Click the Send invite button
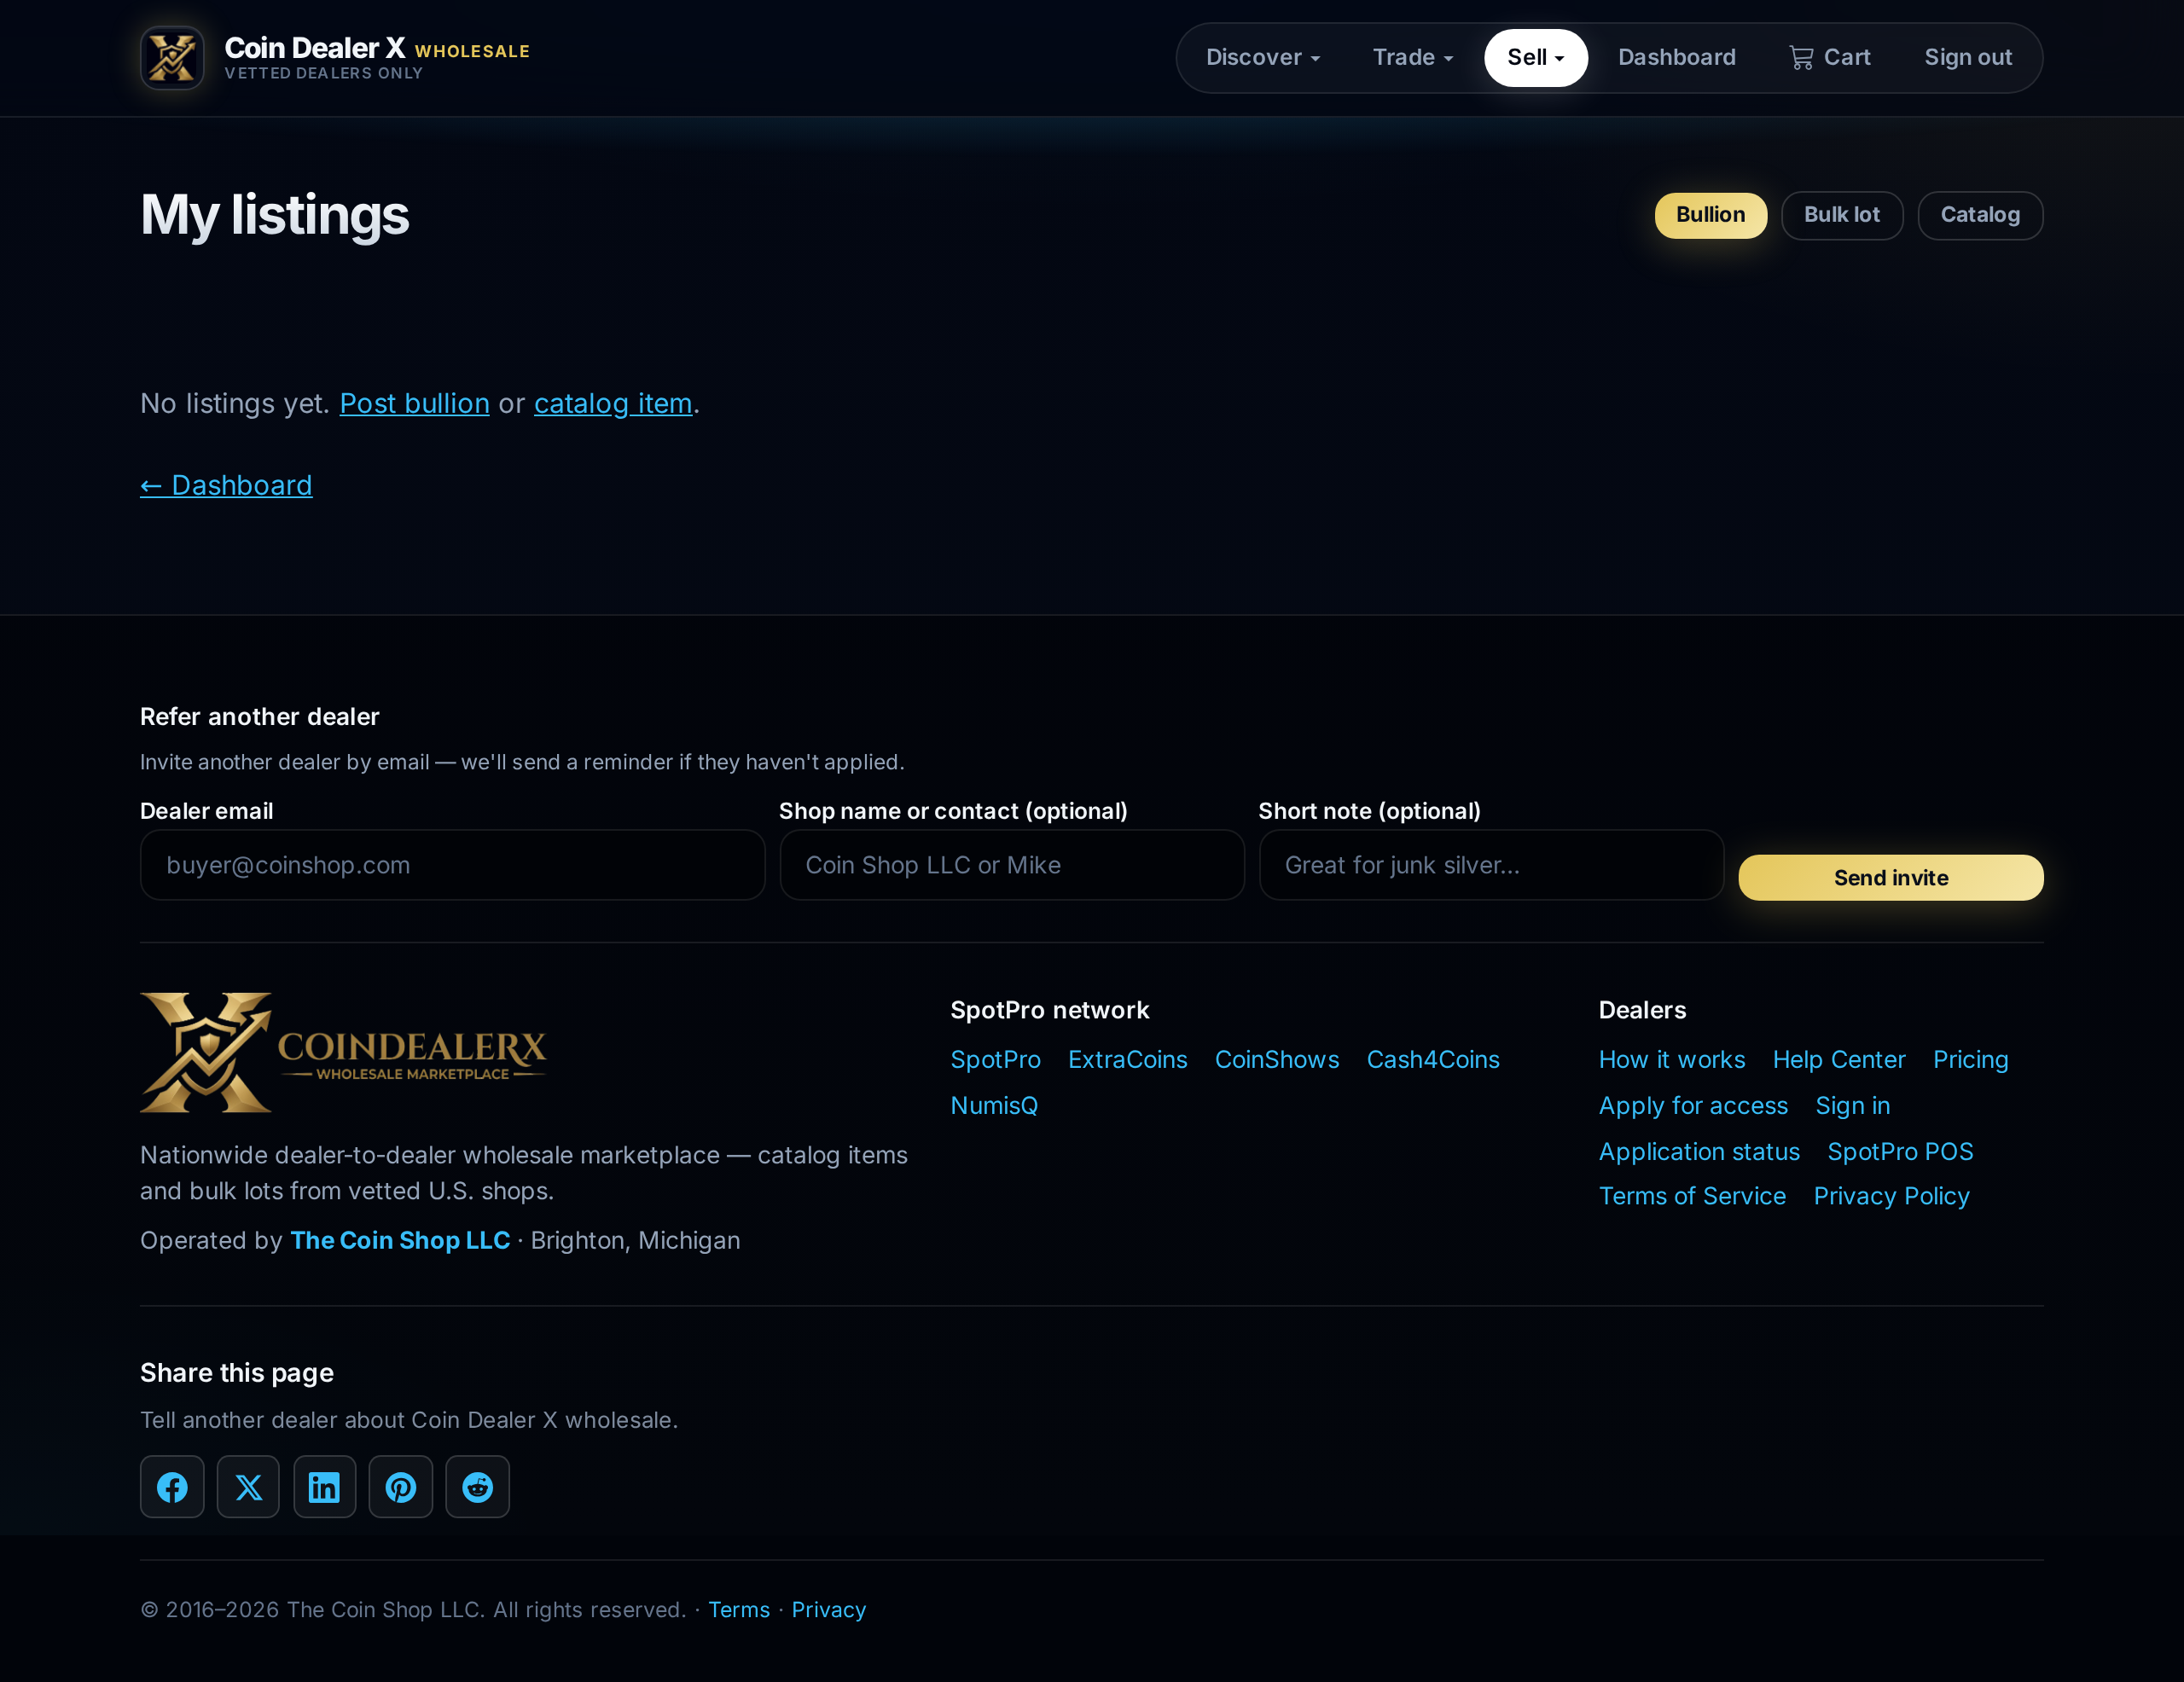2184x1682 pixels. [x=1890, y=878]
